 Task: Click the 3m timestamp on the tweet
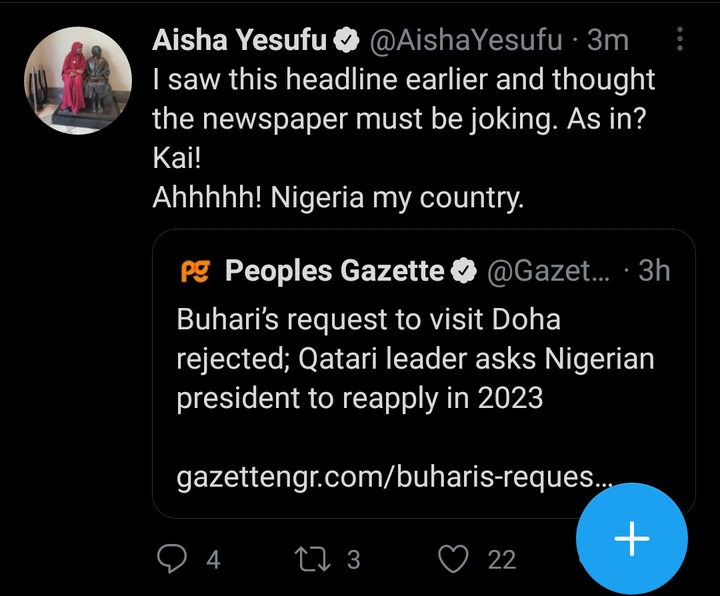click(x=609, y=40)
